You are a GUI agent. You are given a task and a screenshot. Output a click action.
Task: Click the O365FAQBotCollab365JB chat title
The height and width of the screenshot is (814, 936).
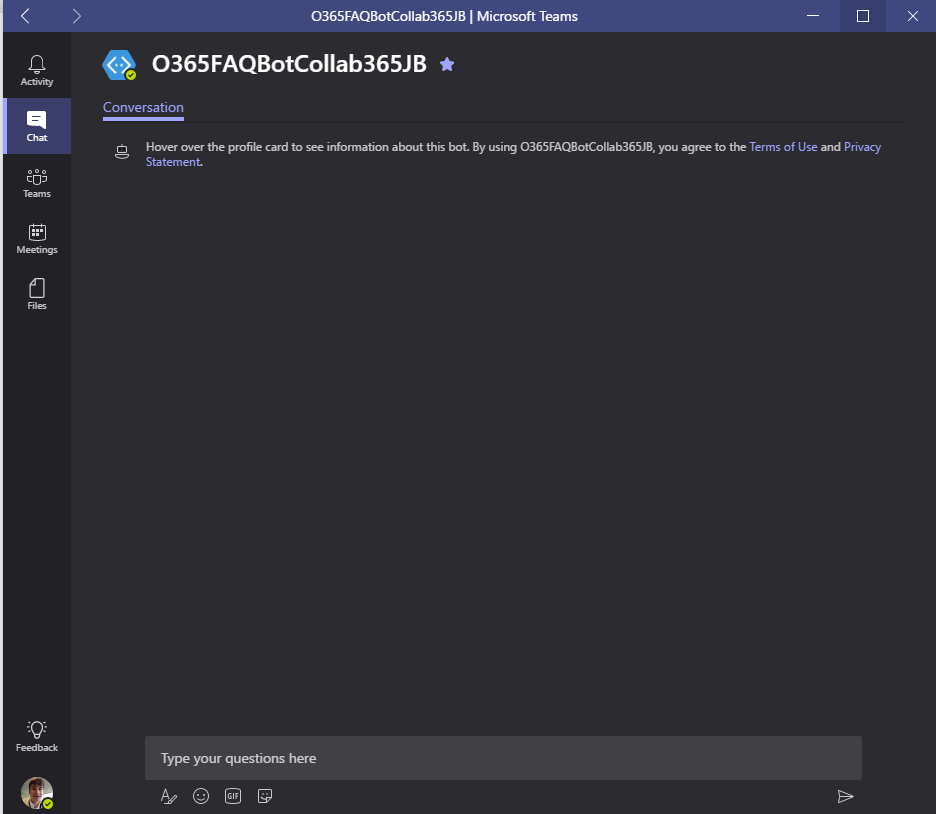point(289,64)
